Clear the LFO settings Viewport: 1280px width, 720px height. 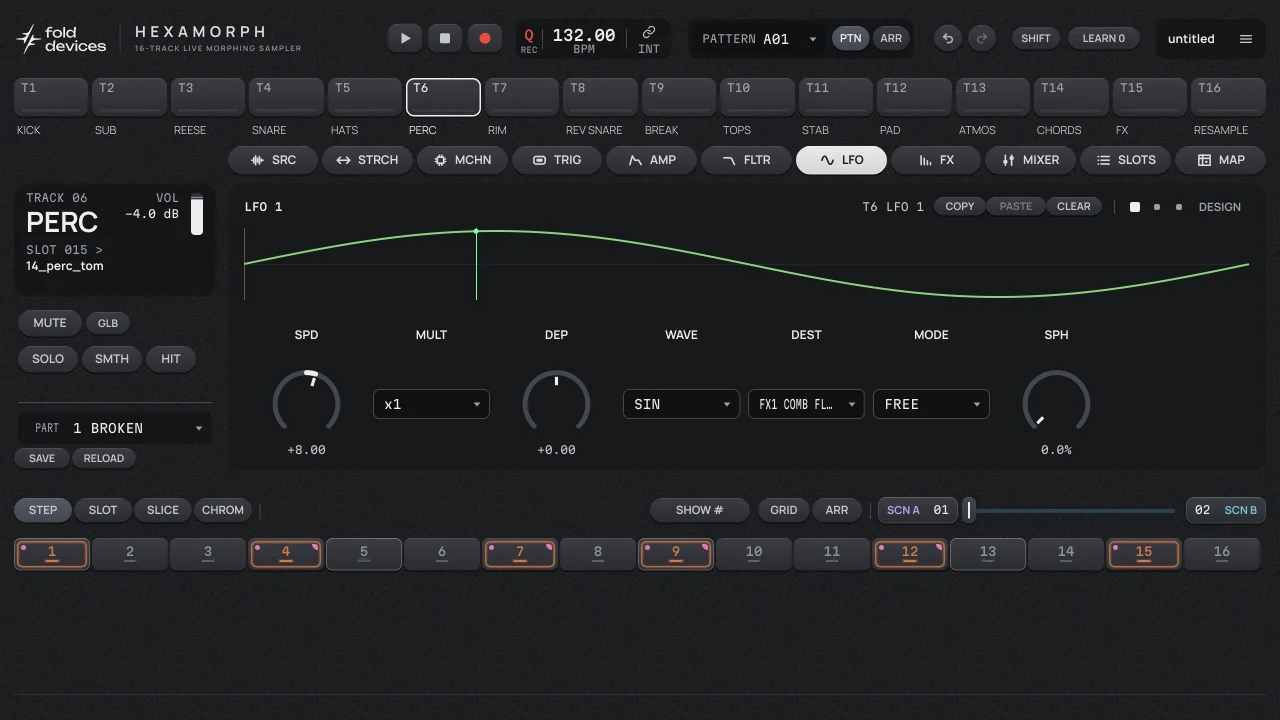click(1074, 206)
